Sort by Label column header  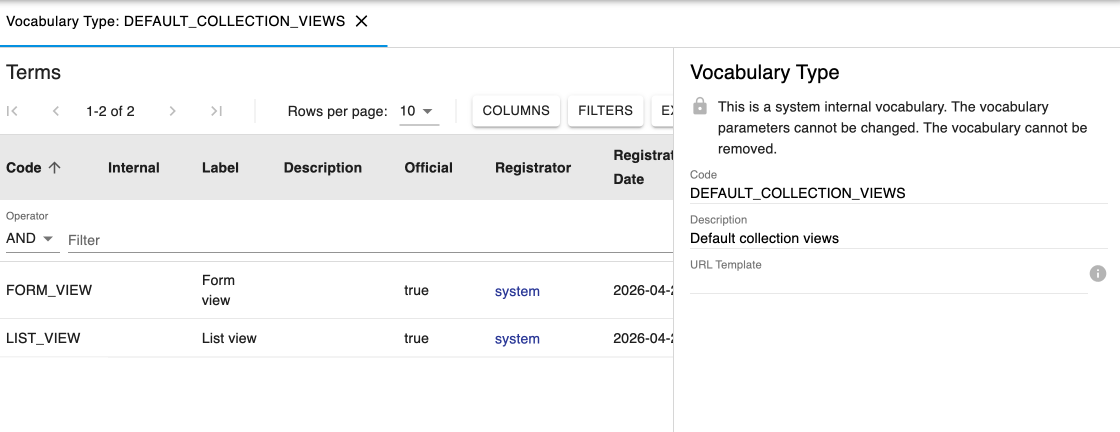click(x=220, y=168)
